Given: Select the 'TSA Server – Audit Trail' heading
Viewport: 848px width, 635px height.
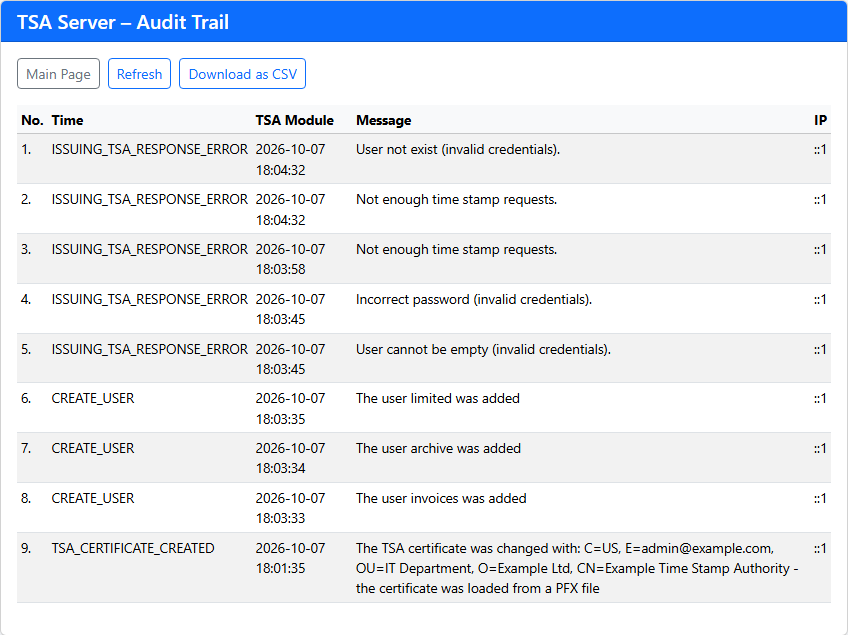Looking at the screenshot, I should click(x=123, y=22).
